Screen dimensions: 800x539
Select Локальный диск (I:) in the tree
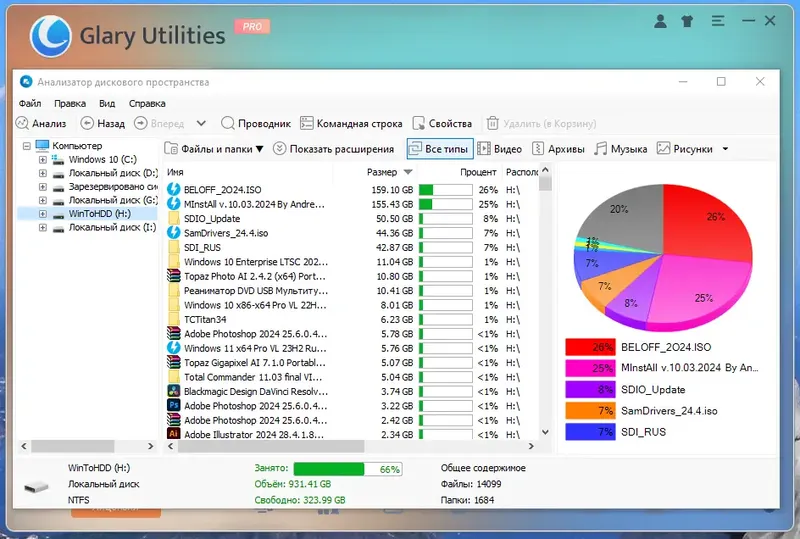pyautogui.click(x=112, y=228)
